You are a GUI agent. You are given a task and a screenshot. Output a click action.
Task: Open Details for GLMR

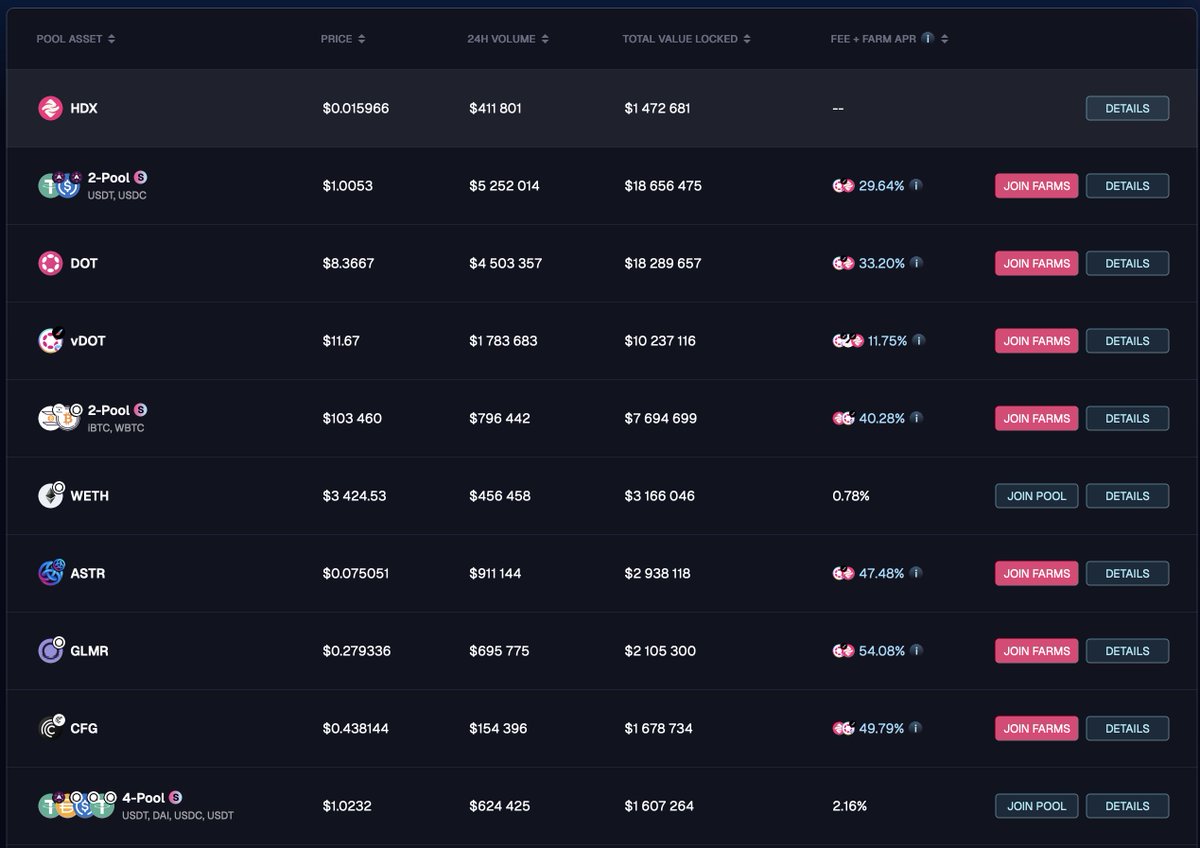coord(1127,651)
